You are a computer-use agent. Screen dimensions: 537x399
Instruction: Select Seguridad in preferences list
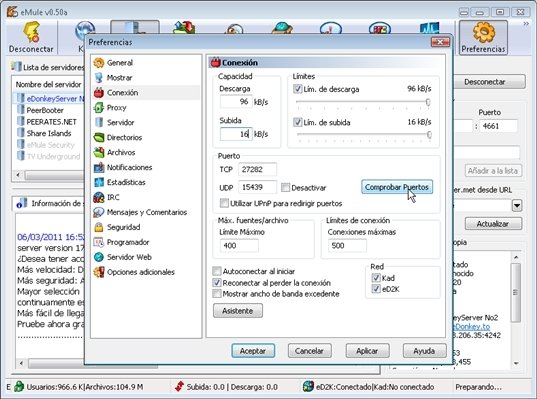(123, 227)
